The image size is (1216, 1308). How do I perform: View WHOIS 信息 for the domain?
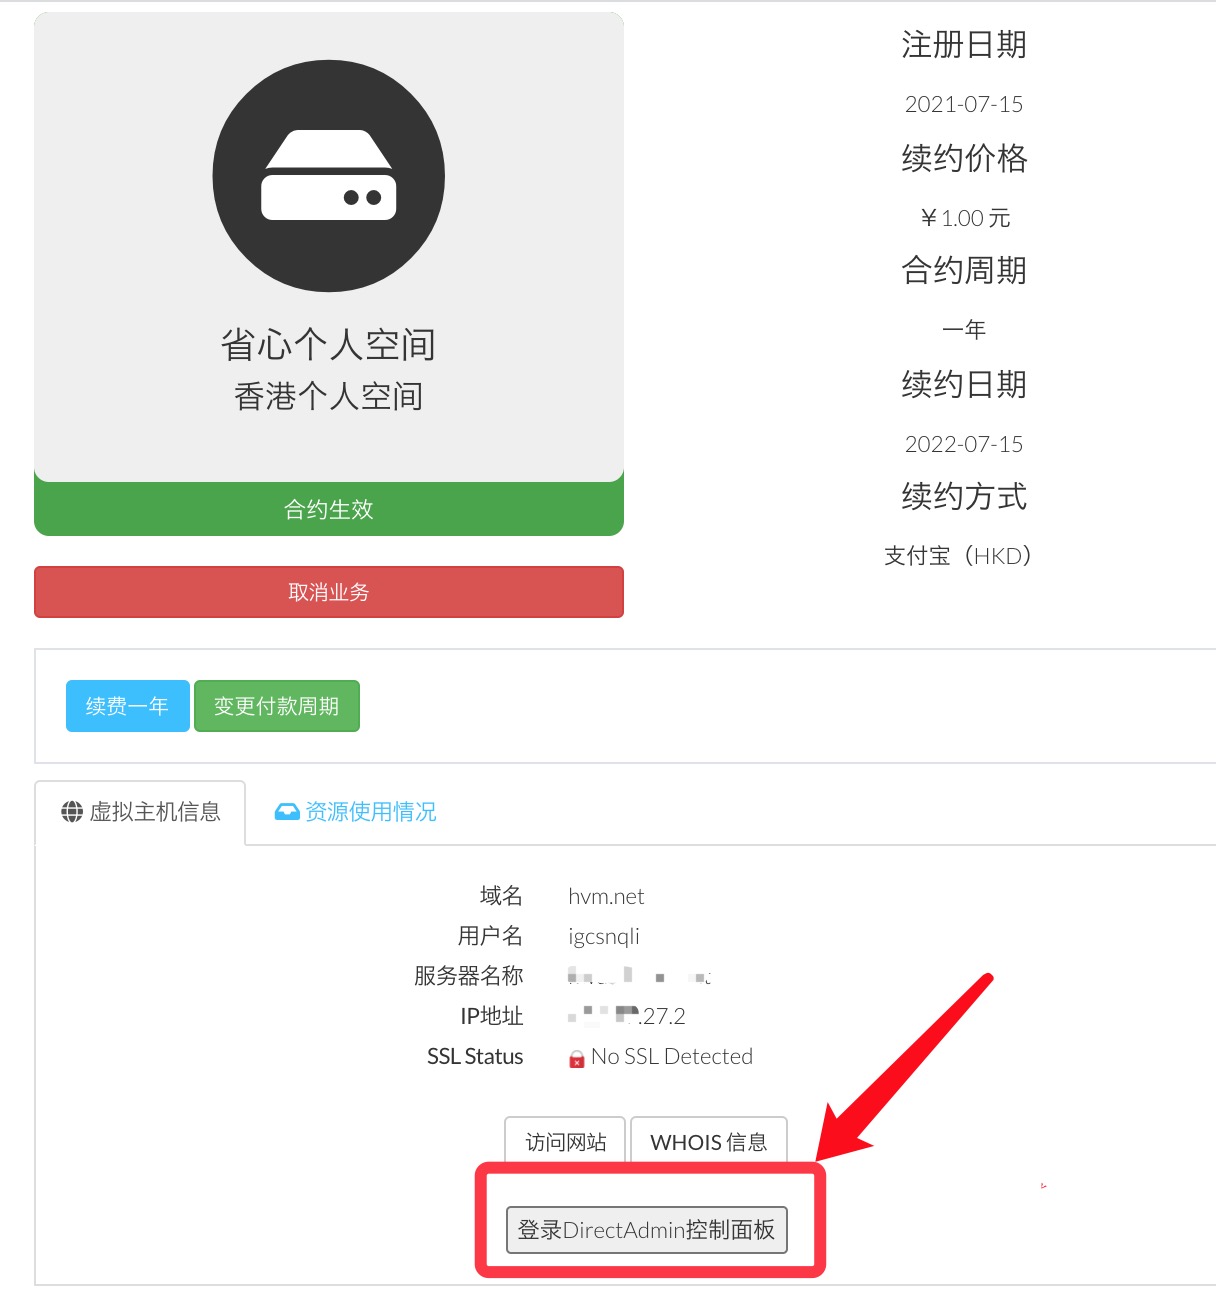(x=708, y=1141)
